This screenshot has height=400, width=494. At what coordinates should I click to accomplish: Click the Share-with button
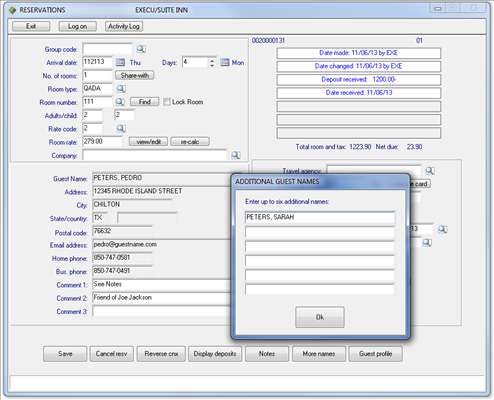(x=135, y=75)
